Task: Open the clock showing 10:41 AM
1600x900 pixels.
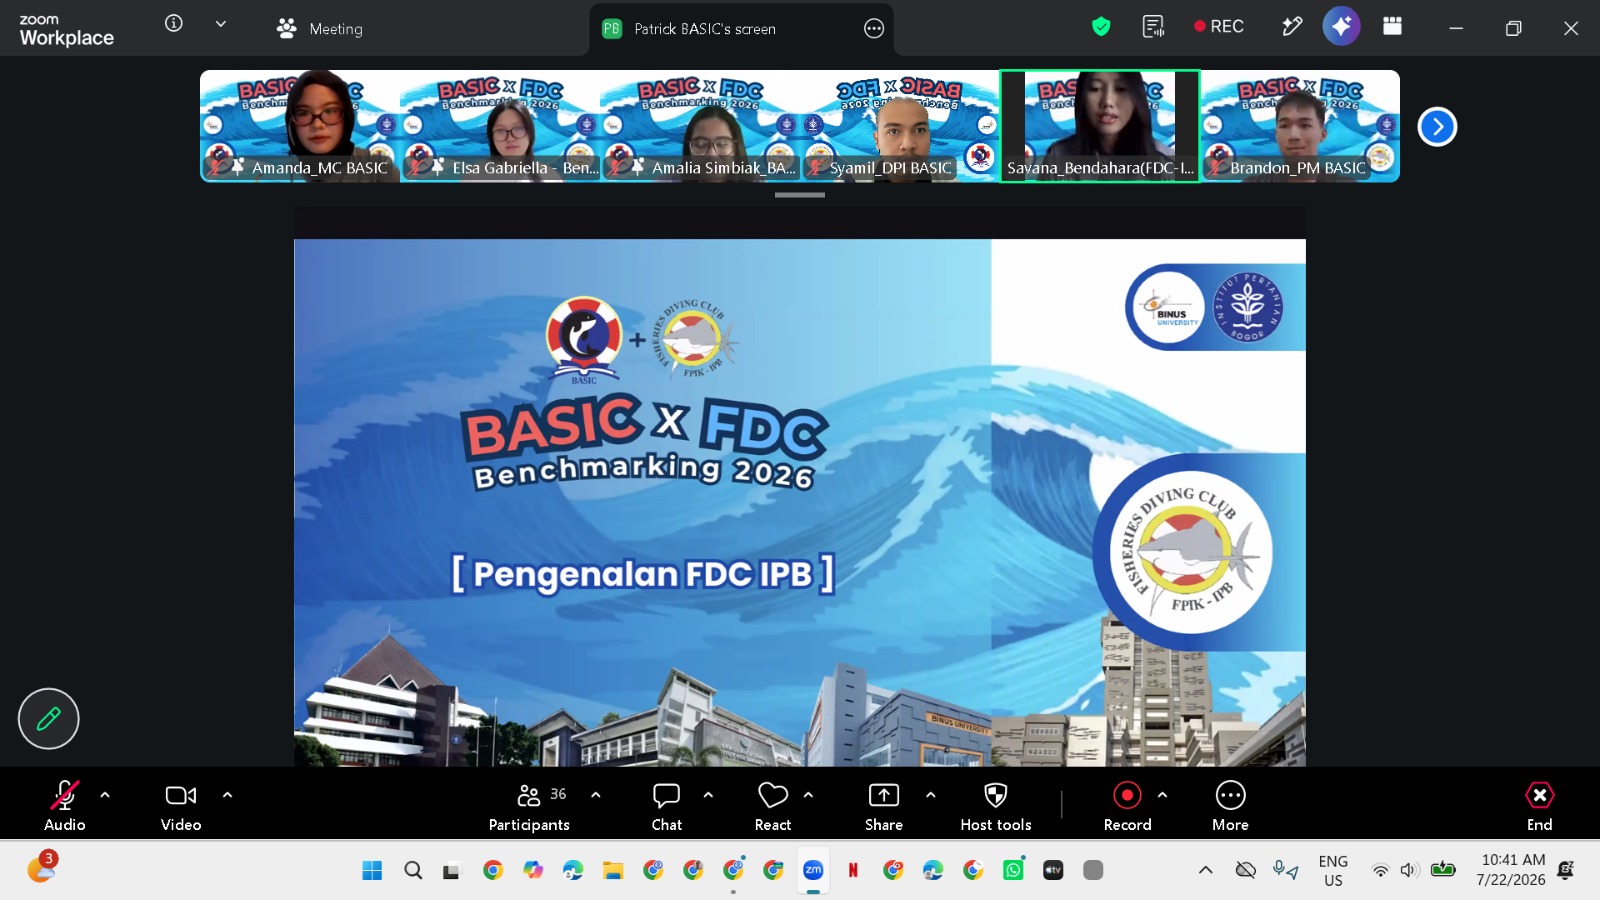Action: pyautogui.click(x=1512, y=870)
